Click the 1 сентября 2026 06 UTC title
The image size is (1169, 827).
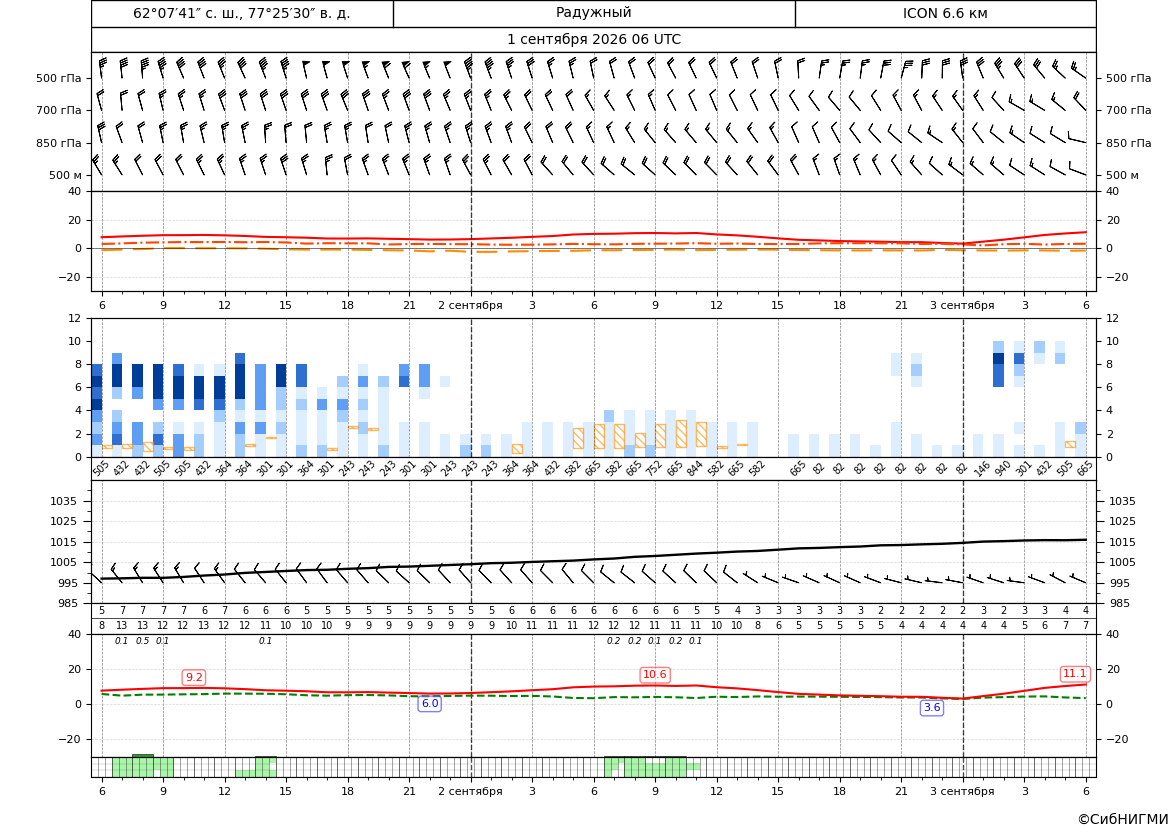[594, 40]
